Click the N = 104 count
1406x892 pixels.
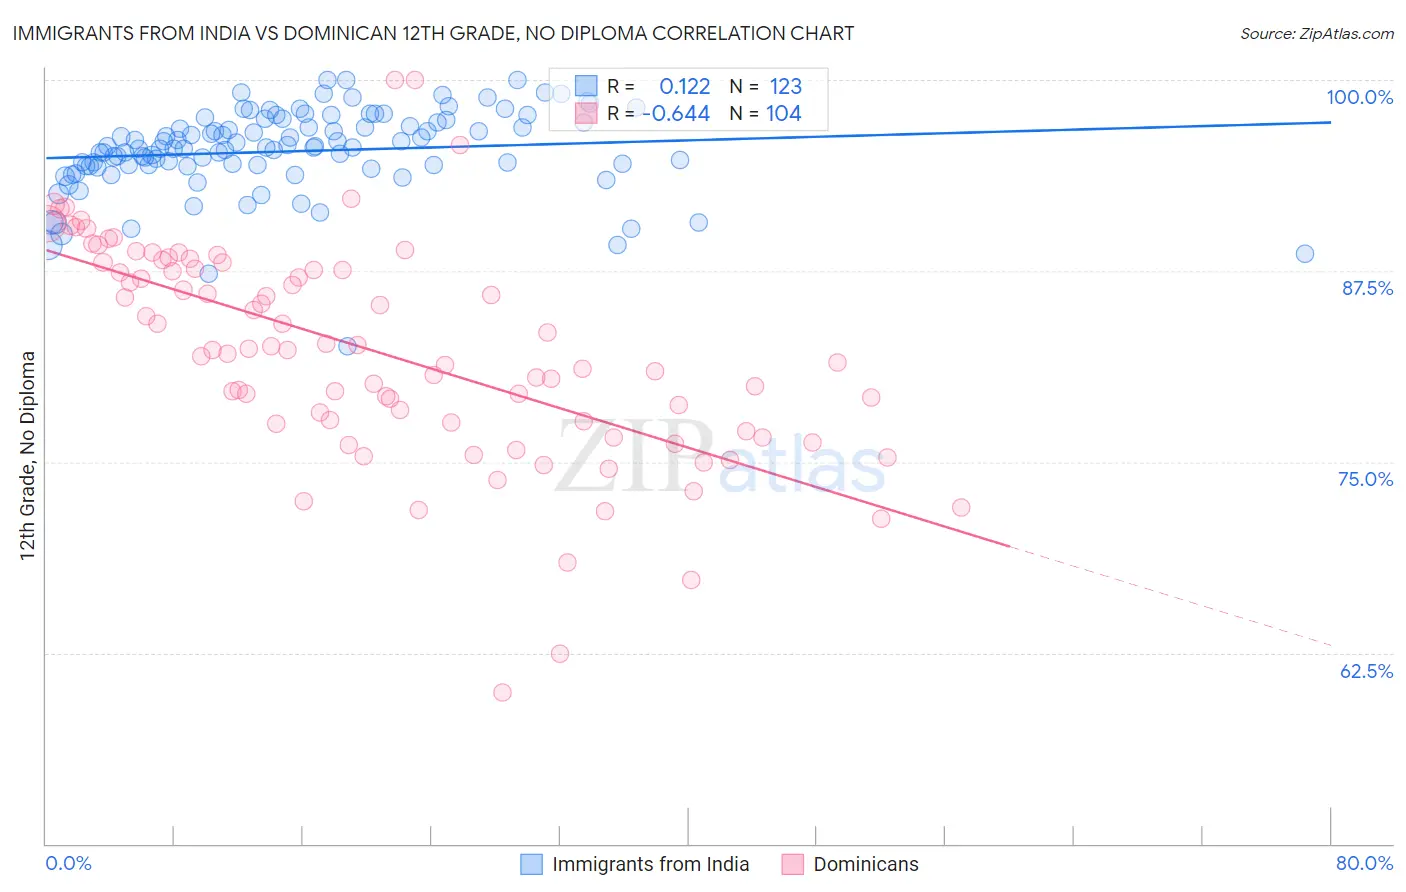pos(765,113)
